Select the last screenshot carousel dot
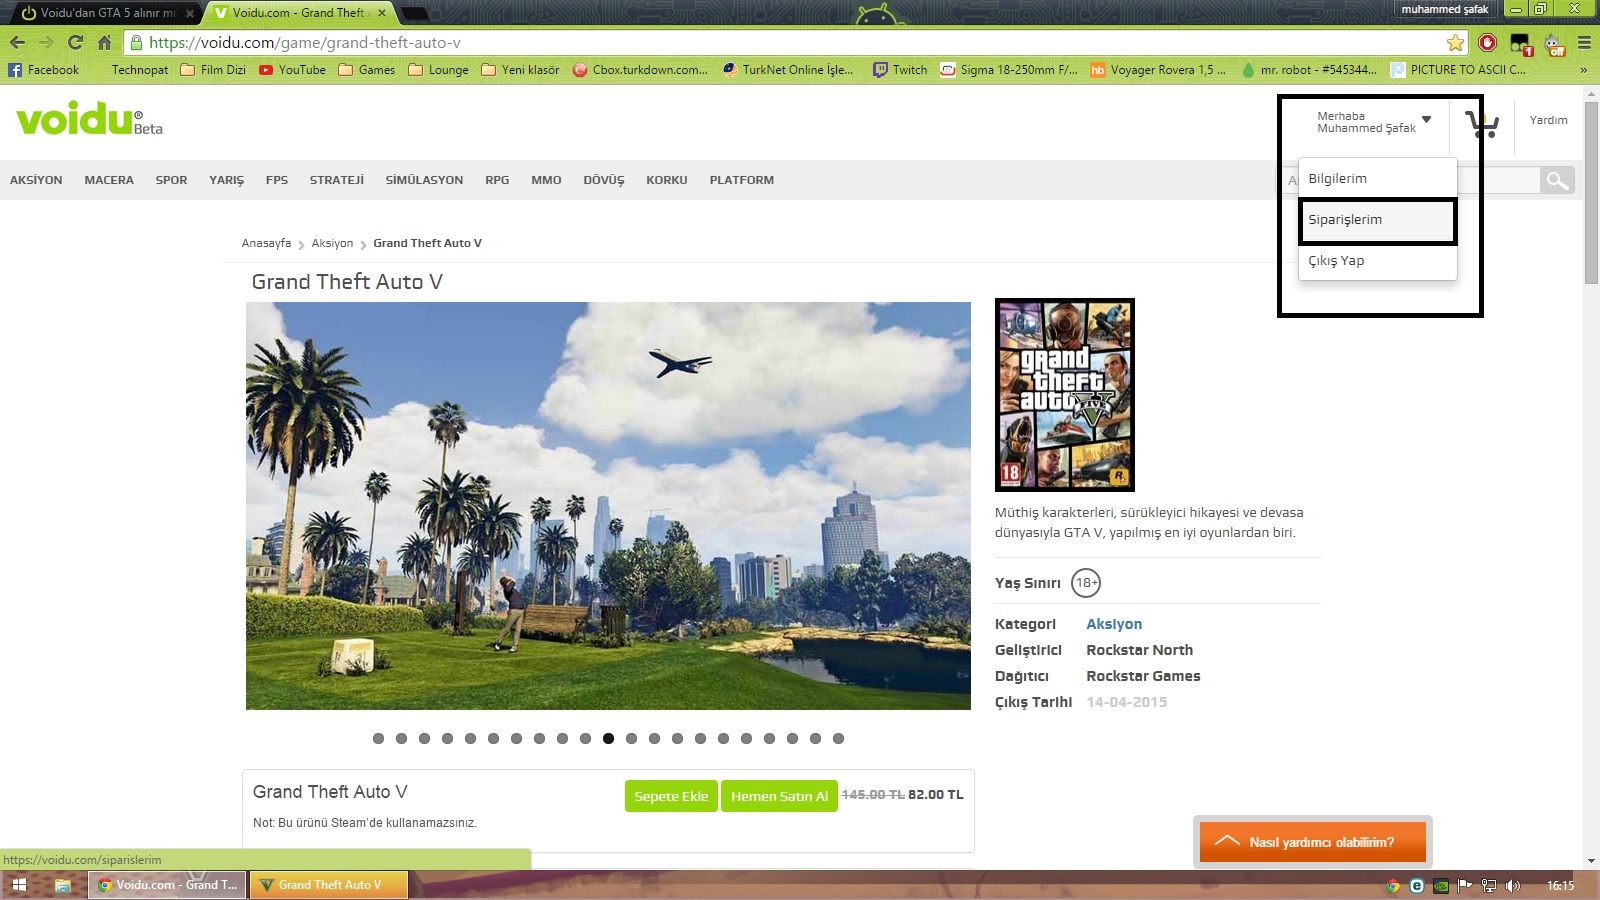 point(838,739)
